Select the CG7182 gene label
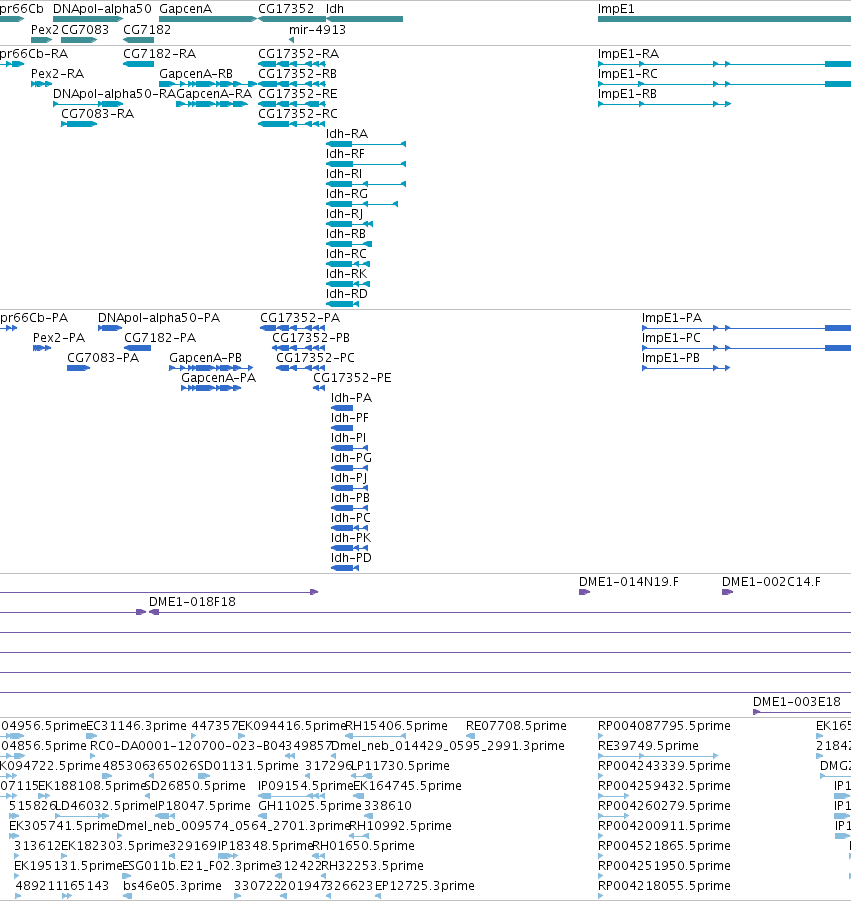The width and height of the screenshot is (851, 901). click(147, 30)
